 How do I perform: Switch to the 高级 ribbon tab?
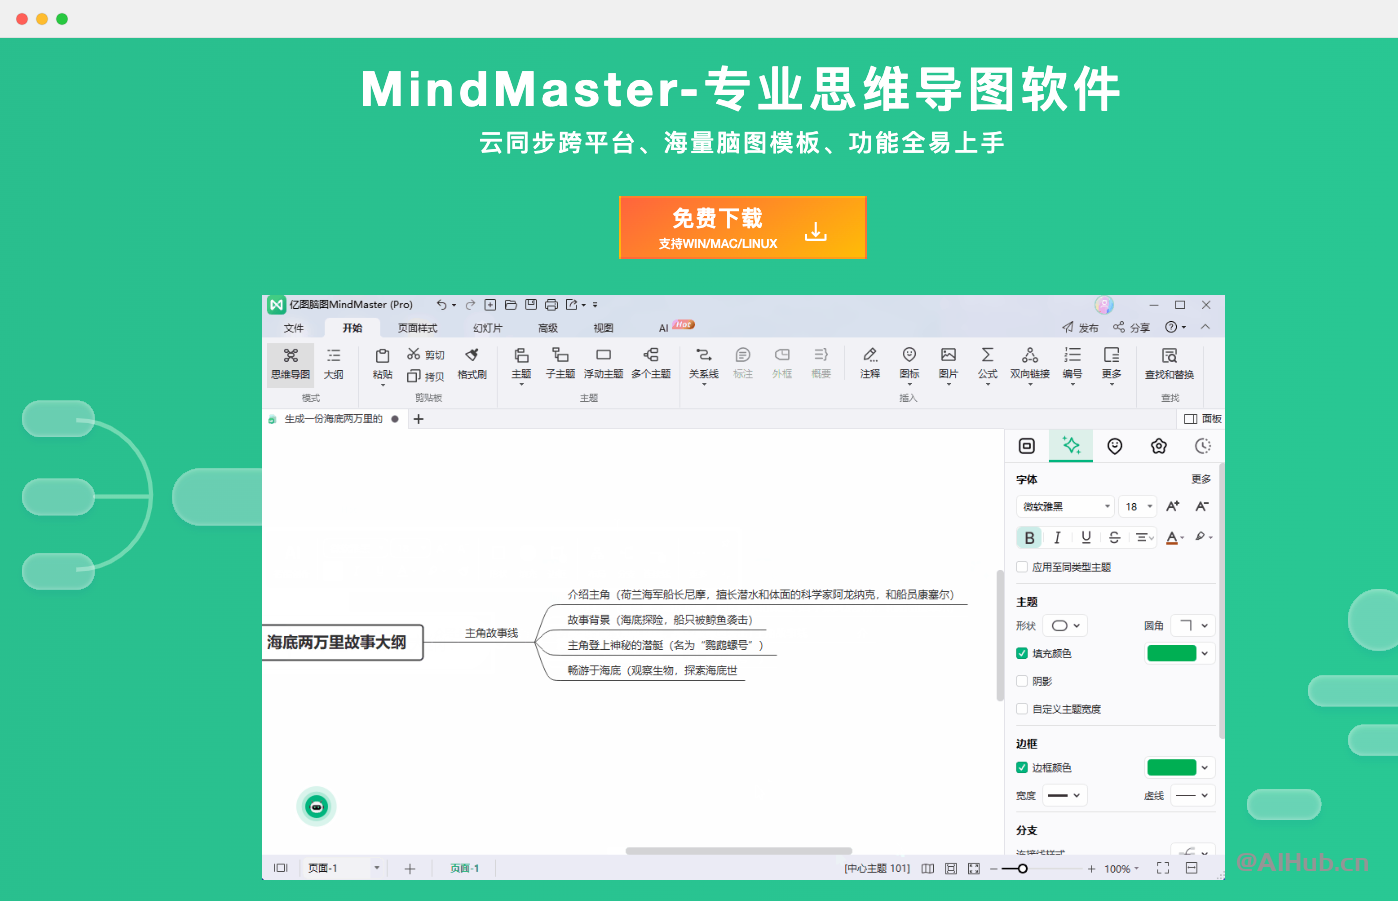point(548,328)
